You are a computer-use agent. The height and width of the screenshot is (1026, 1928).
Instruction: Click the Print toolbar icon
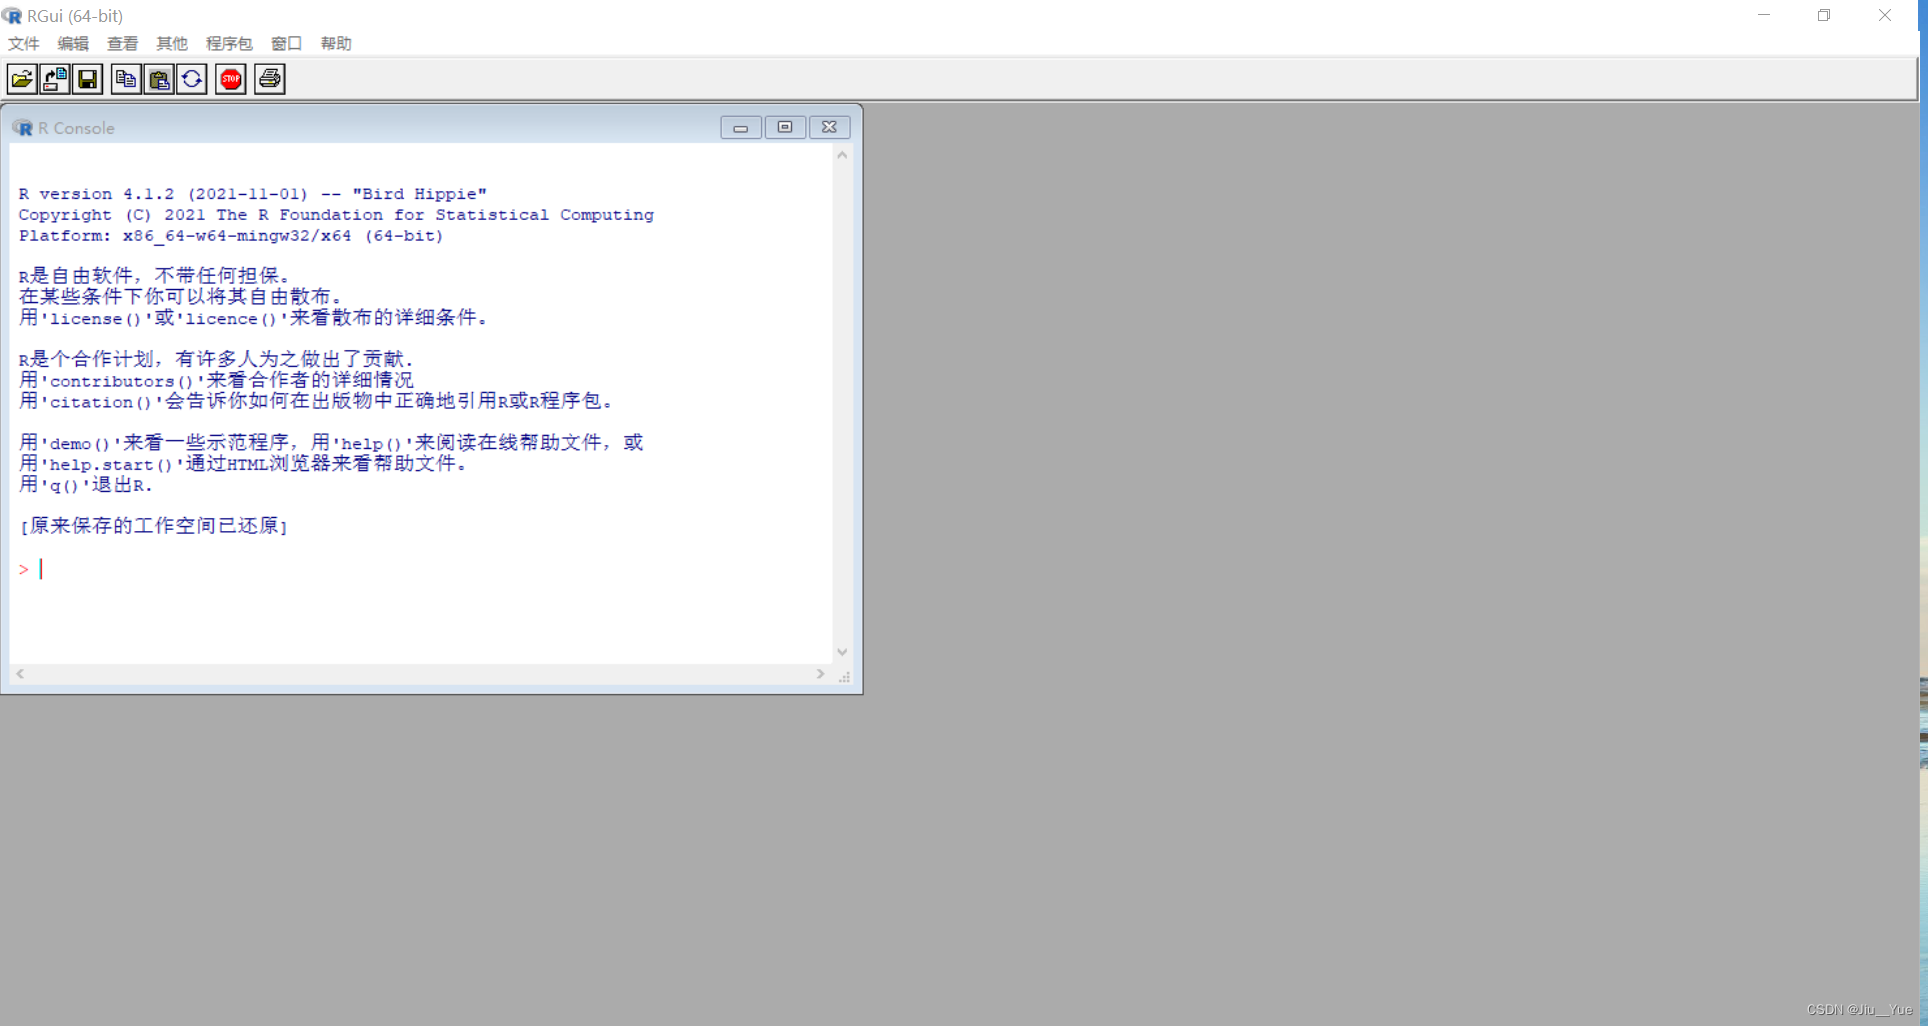point(270,79)
